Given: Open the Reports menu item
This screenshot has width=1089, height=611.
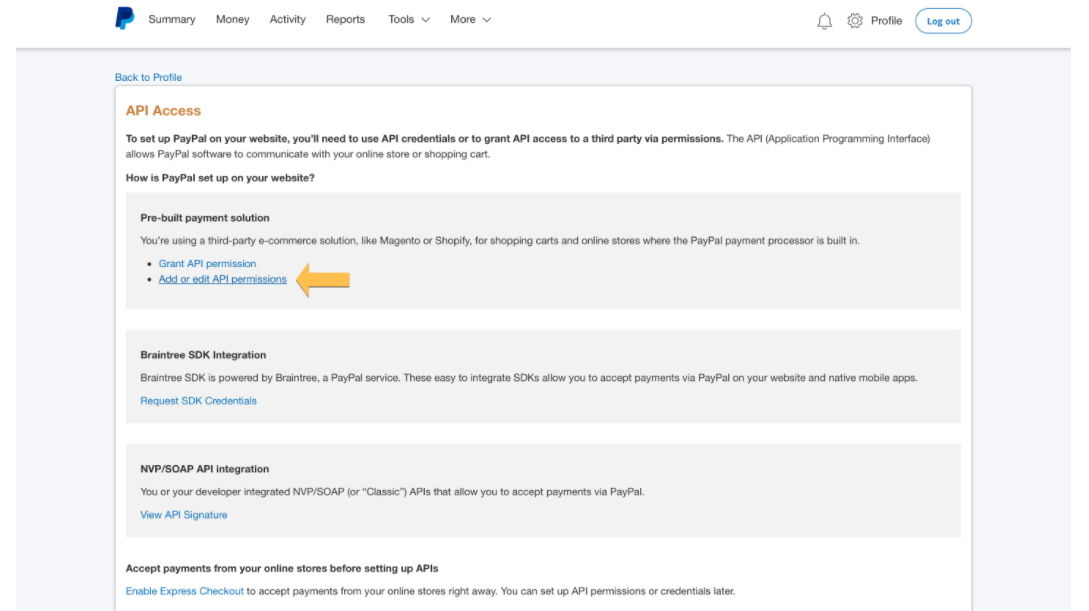Looking at the screenshot, I should (x=345, y=19).
